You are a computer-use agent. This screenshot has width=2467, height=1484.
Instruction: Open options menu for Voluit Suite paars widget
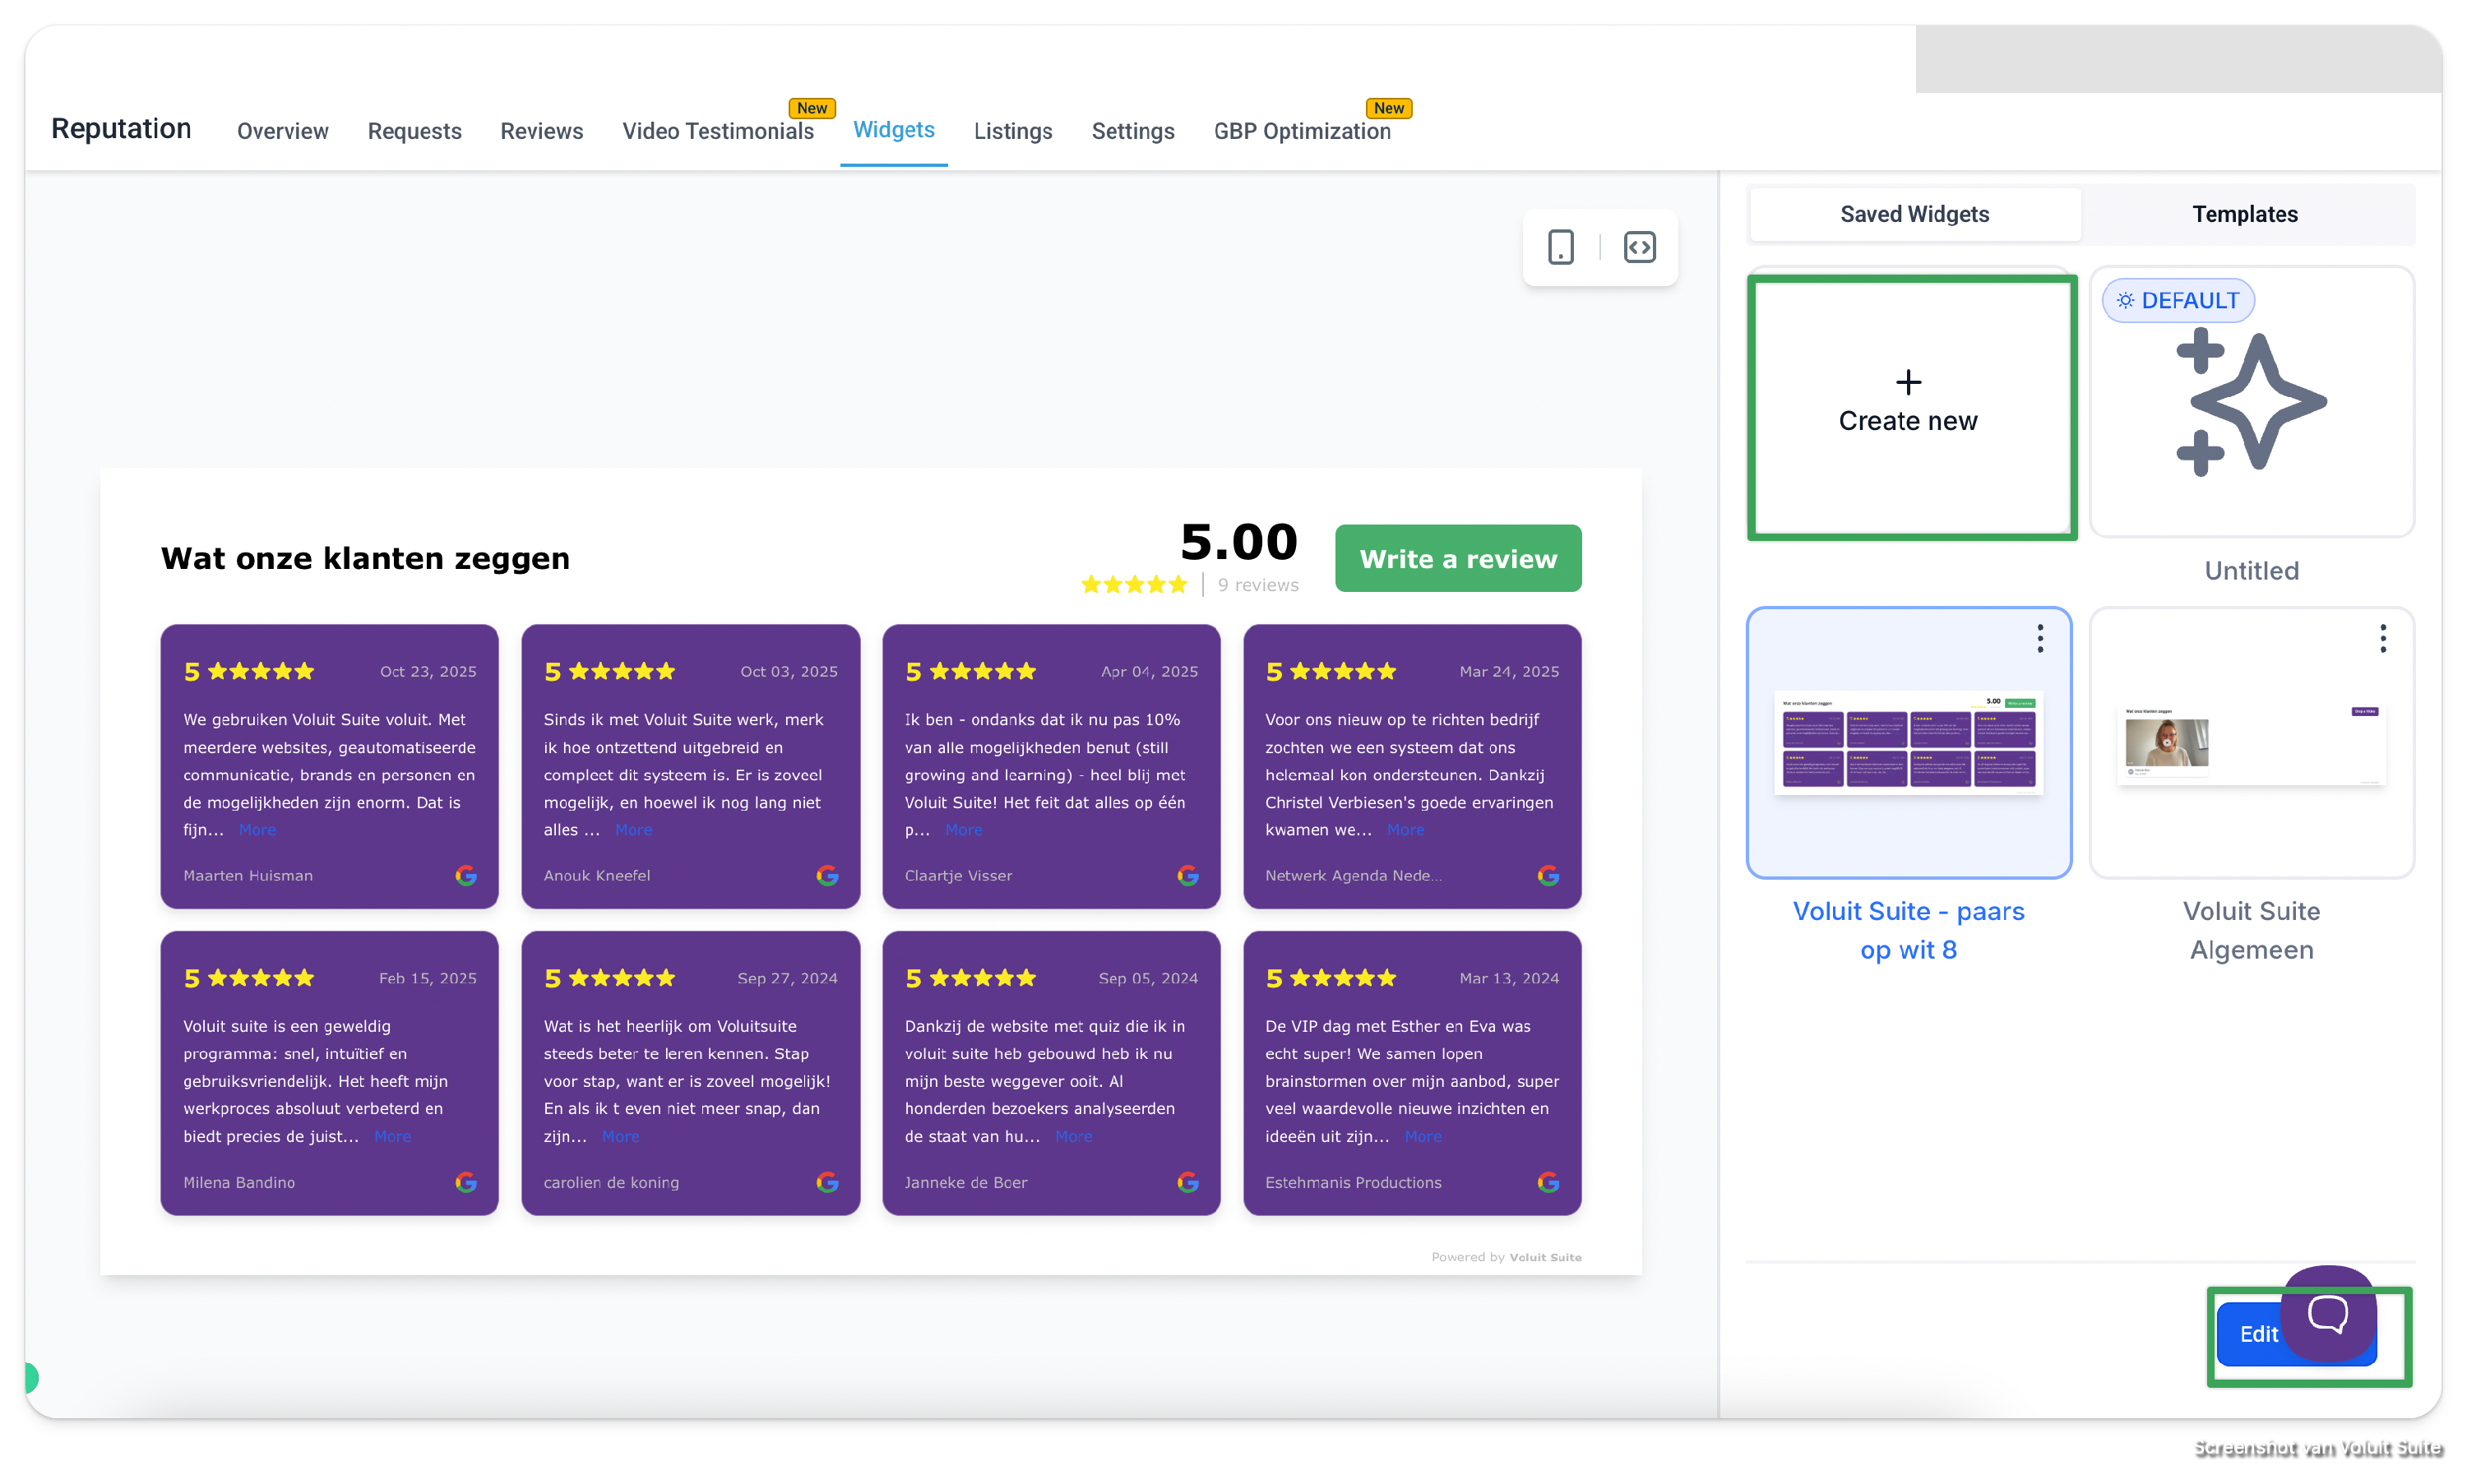2040,638
